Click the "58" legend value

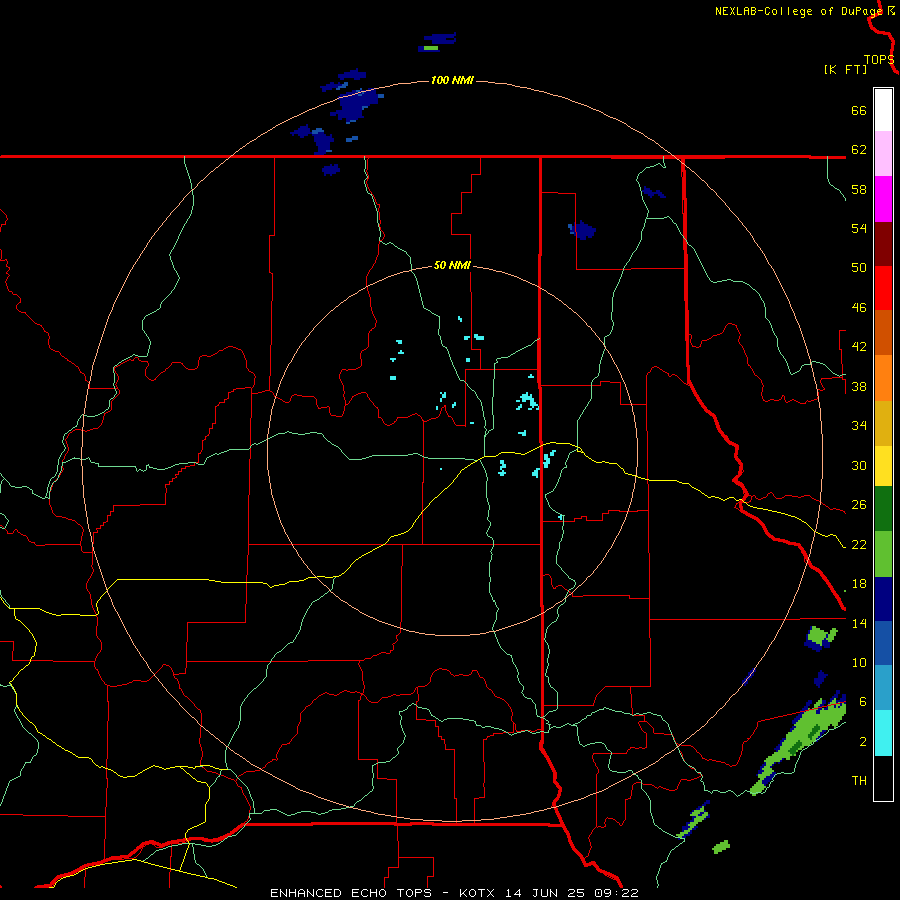pyautogui.click(x=859, y=189)
